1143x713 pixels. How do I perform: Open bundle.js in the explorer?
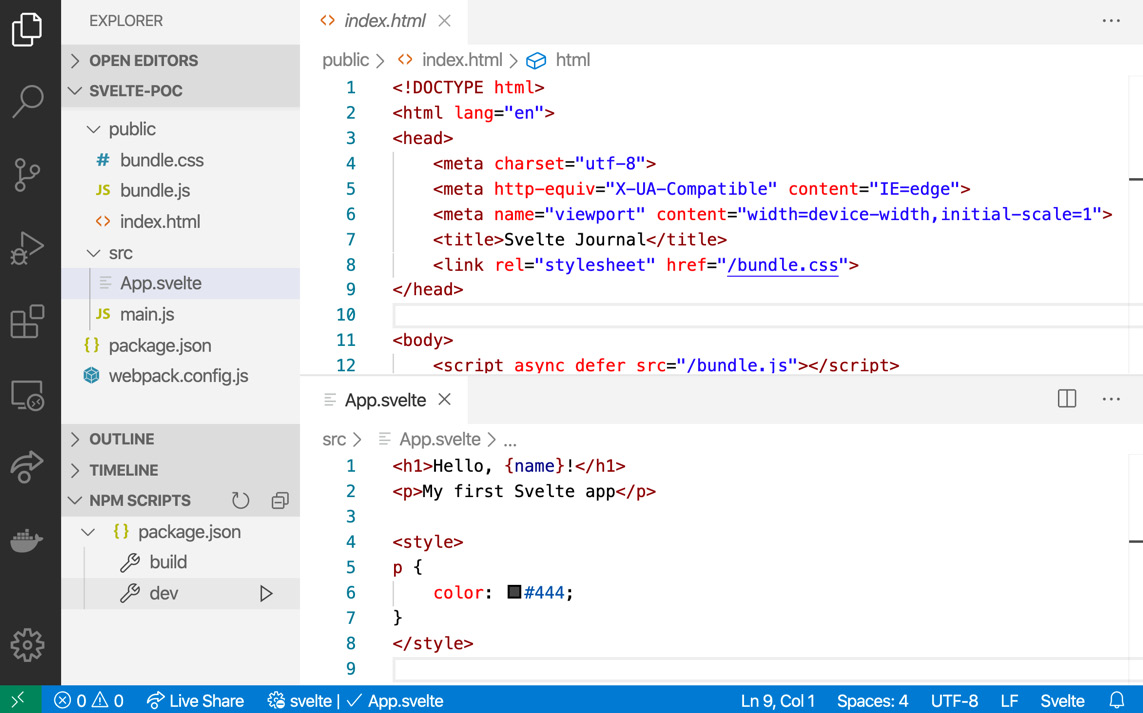(x=181, y=190)
